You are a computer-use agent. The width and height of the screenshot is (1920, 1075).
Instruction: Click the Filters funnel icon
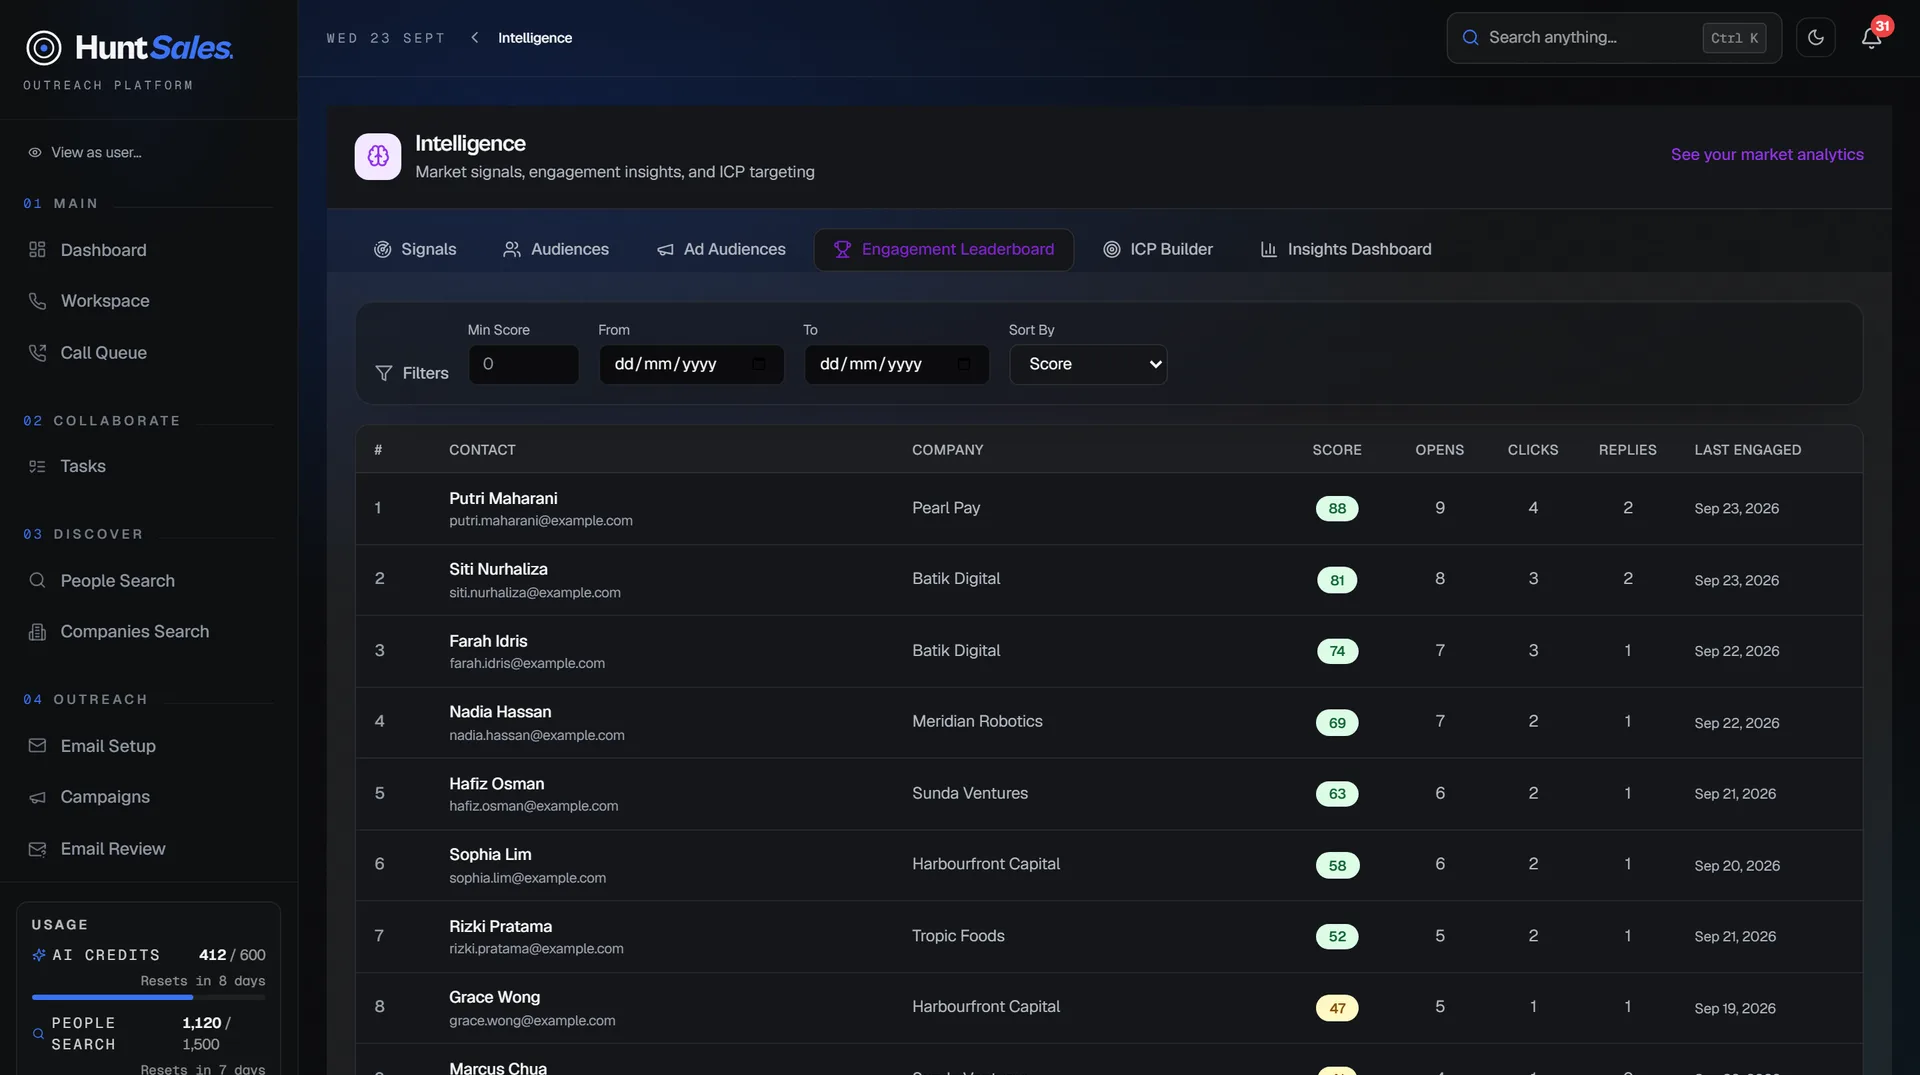point(383,373)
